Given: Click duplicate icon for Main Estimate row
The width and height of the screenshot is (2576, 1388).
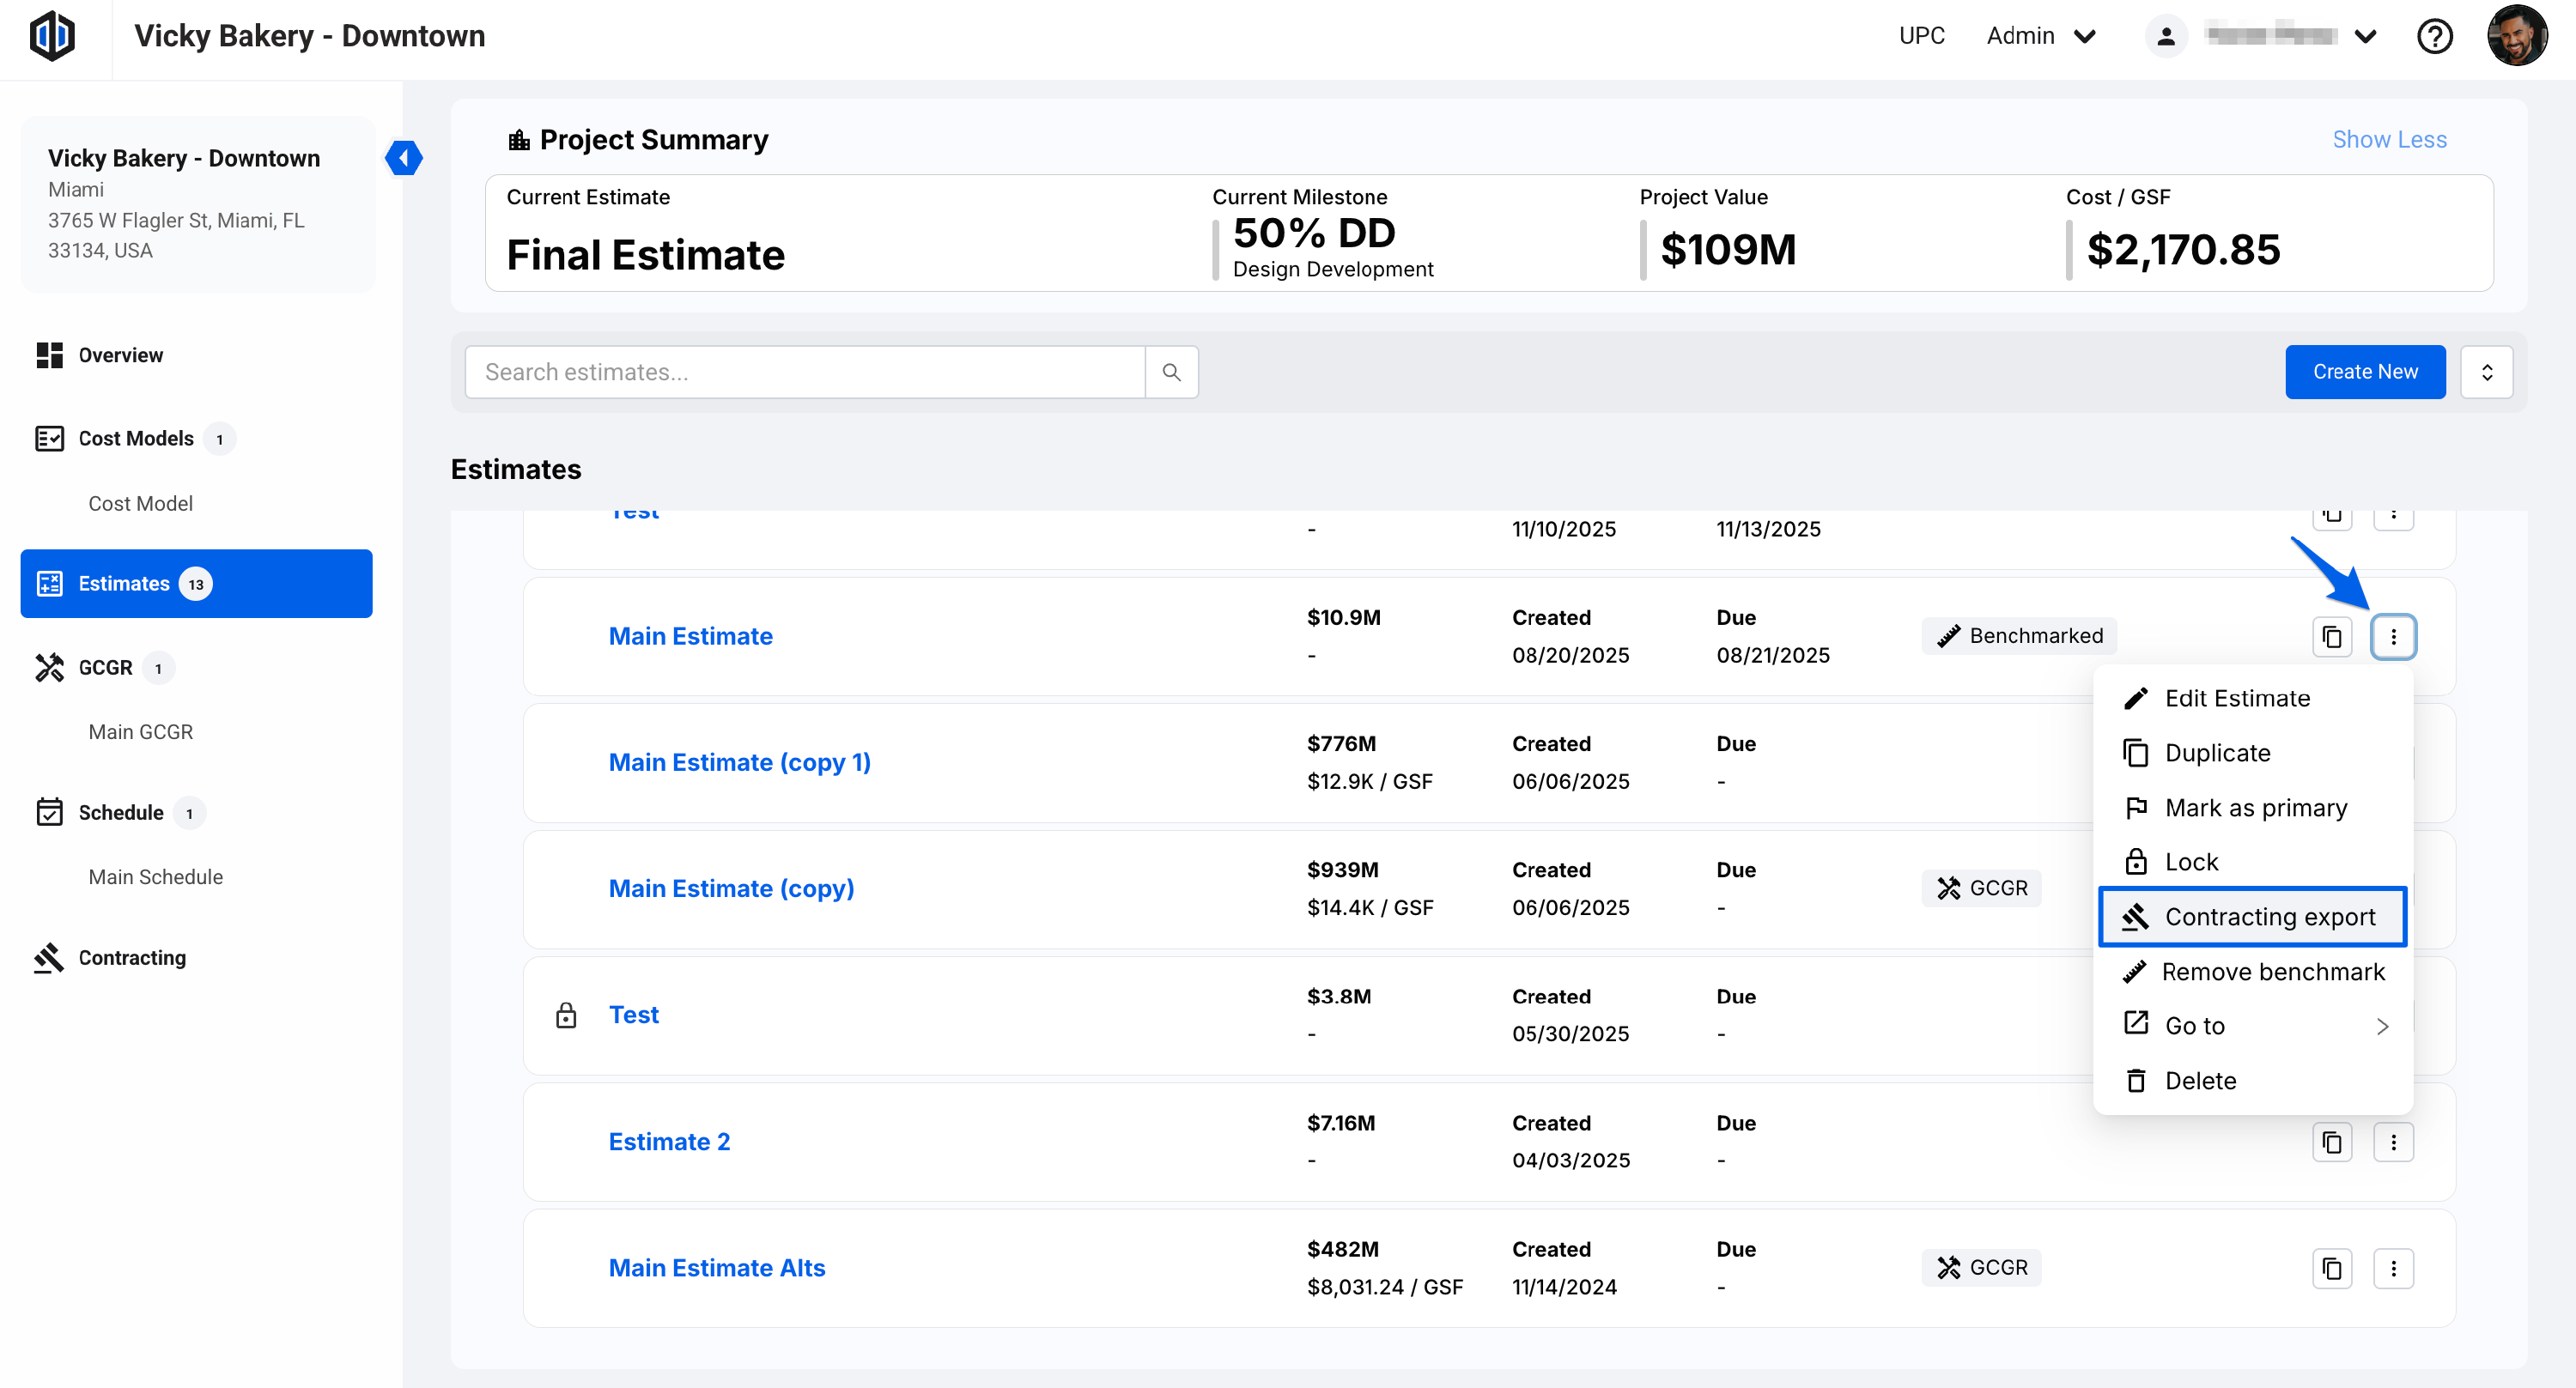Looking at the screenshot, I should [2331, 637].
